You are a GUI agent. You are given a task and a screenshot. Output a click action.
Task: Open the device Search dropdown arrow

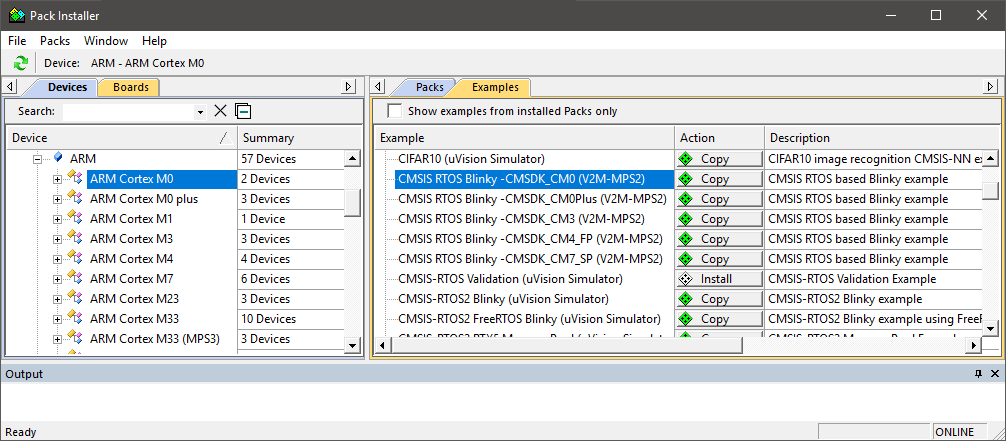pos(200,112)
